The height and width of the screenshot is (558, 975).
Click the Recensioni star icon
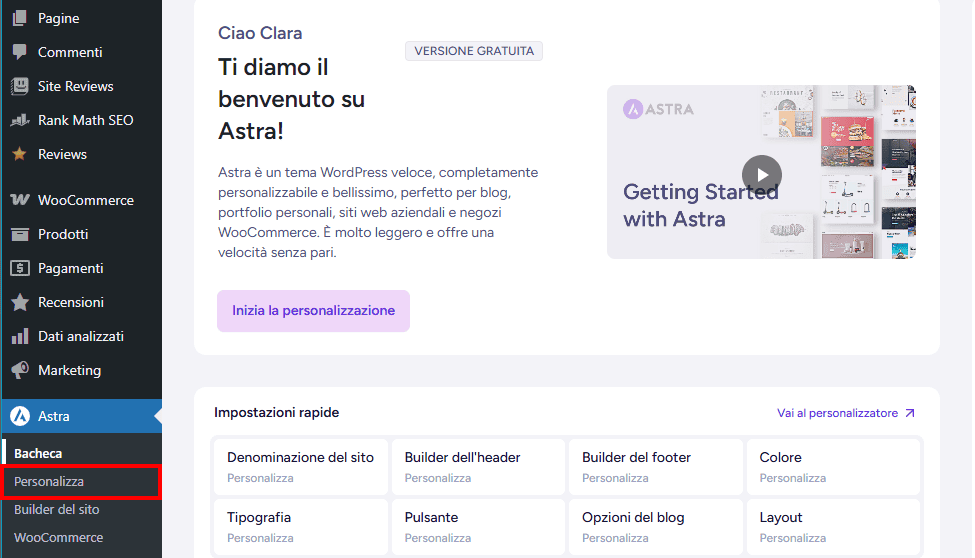(19, 302)
